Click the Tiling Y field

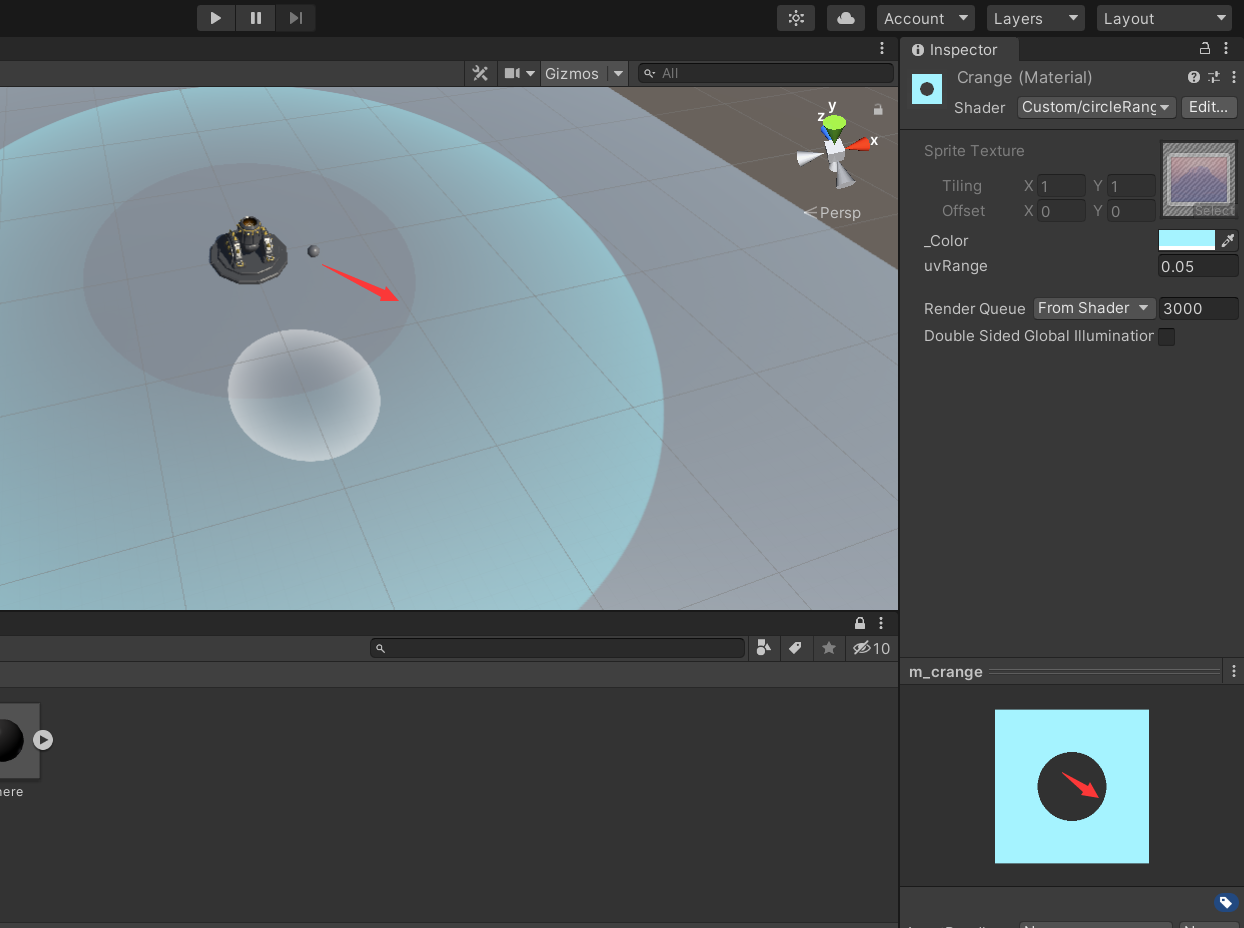1131,186
